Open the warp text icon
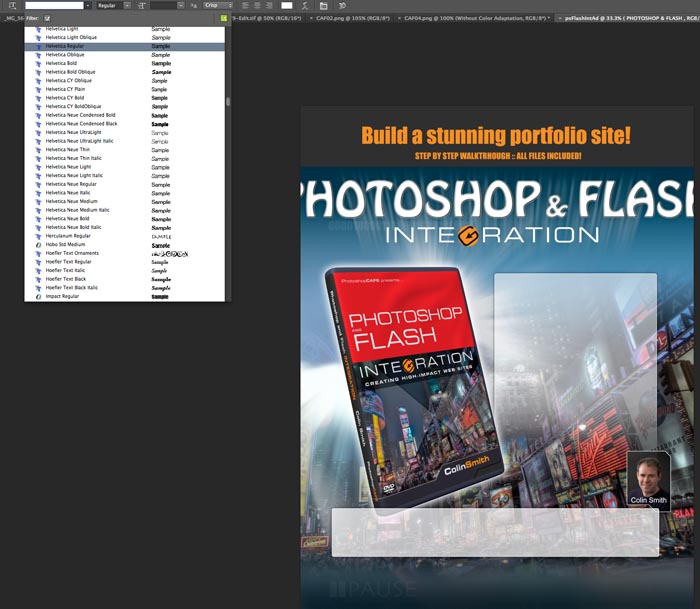 click(305, 5)
